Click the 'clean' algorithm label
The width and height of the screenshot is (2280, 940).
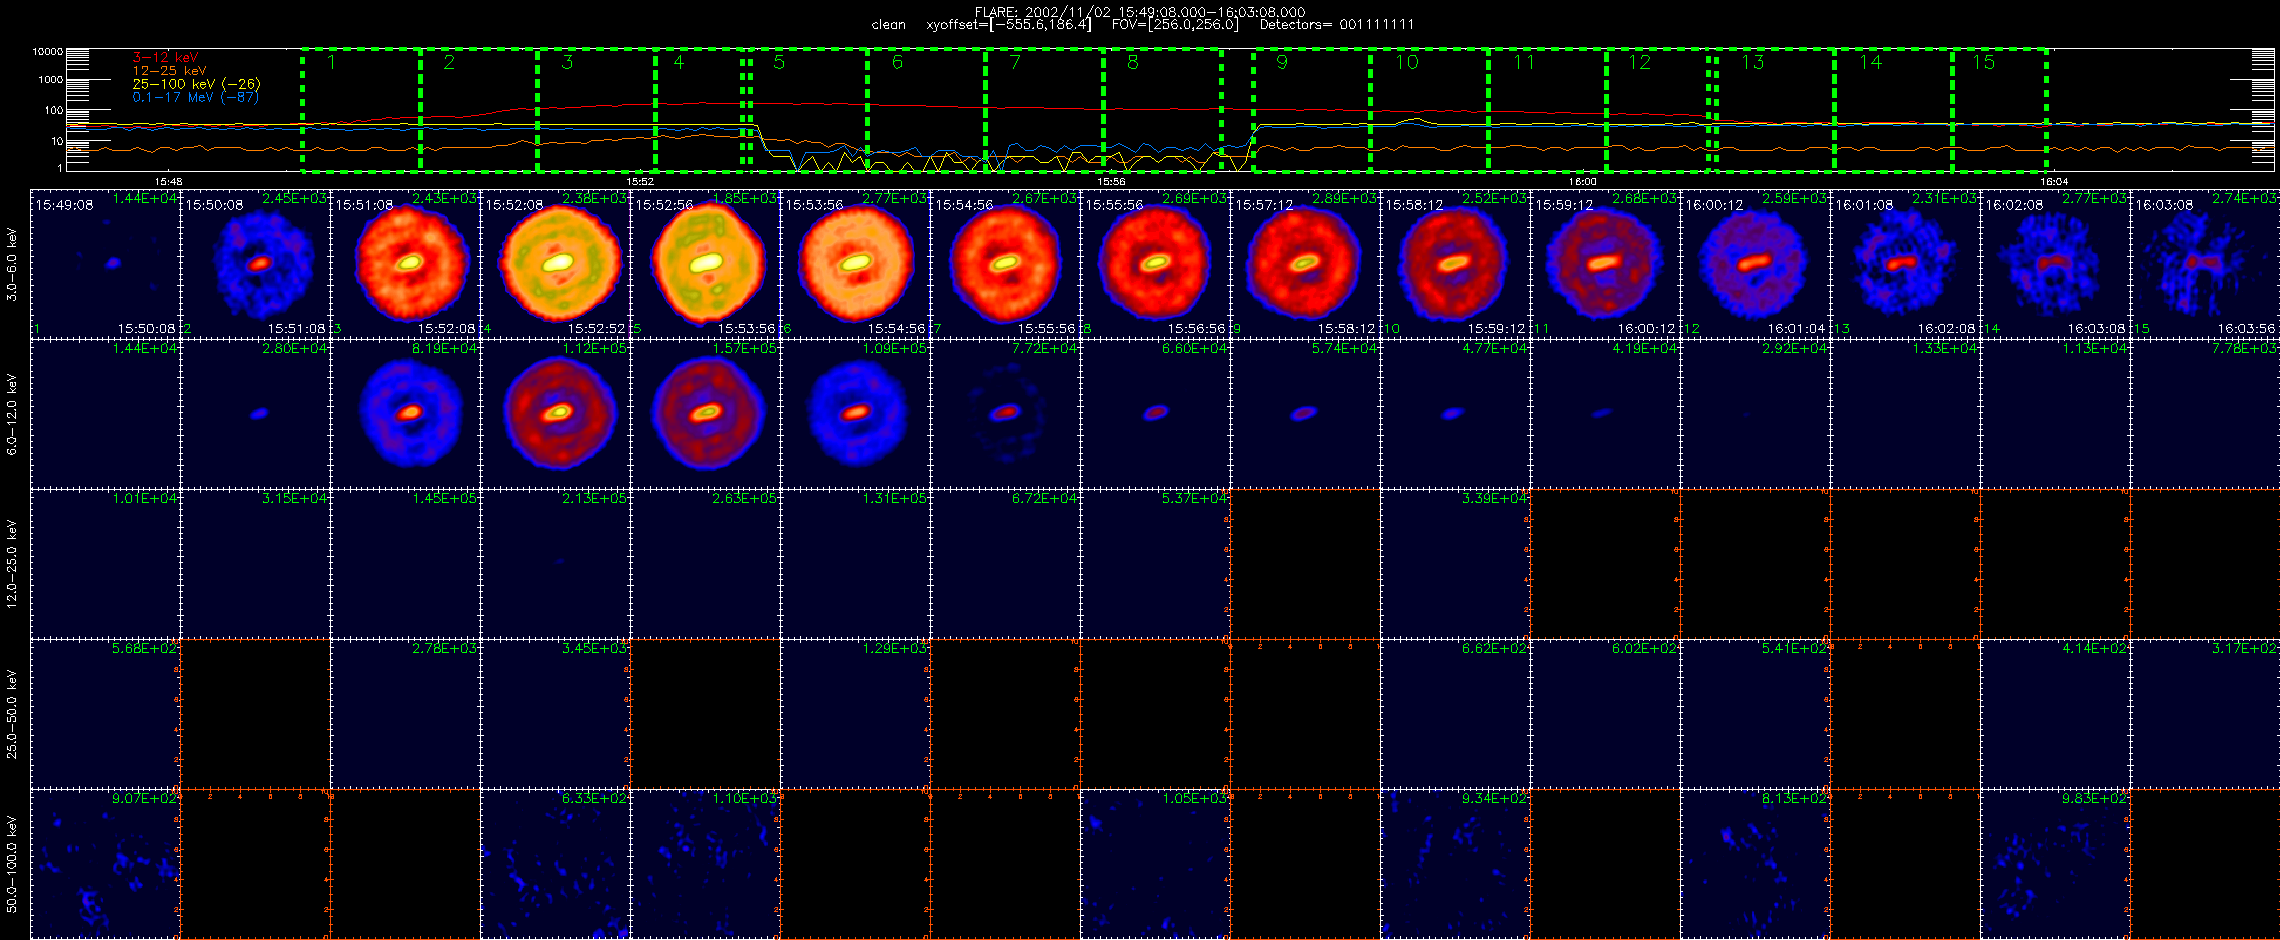(x=888, y=24)
